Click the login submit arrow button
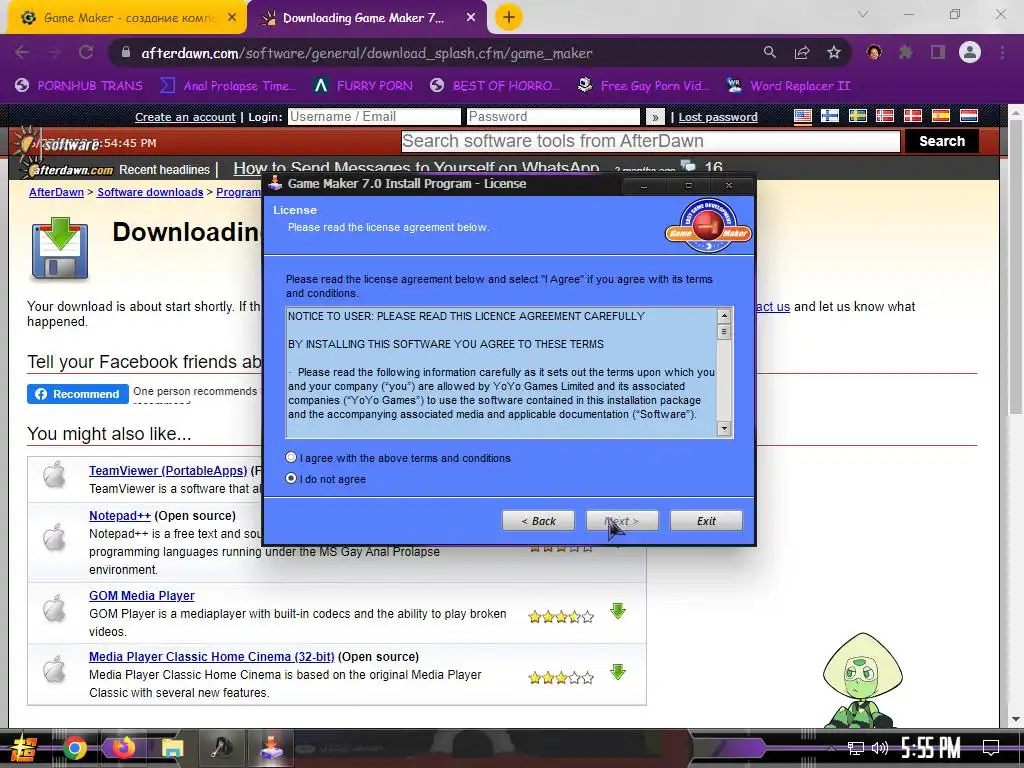This screenshot has height=768, width=1024. click(654, 117)
